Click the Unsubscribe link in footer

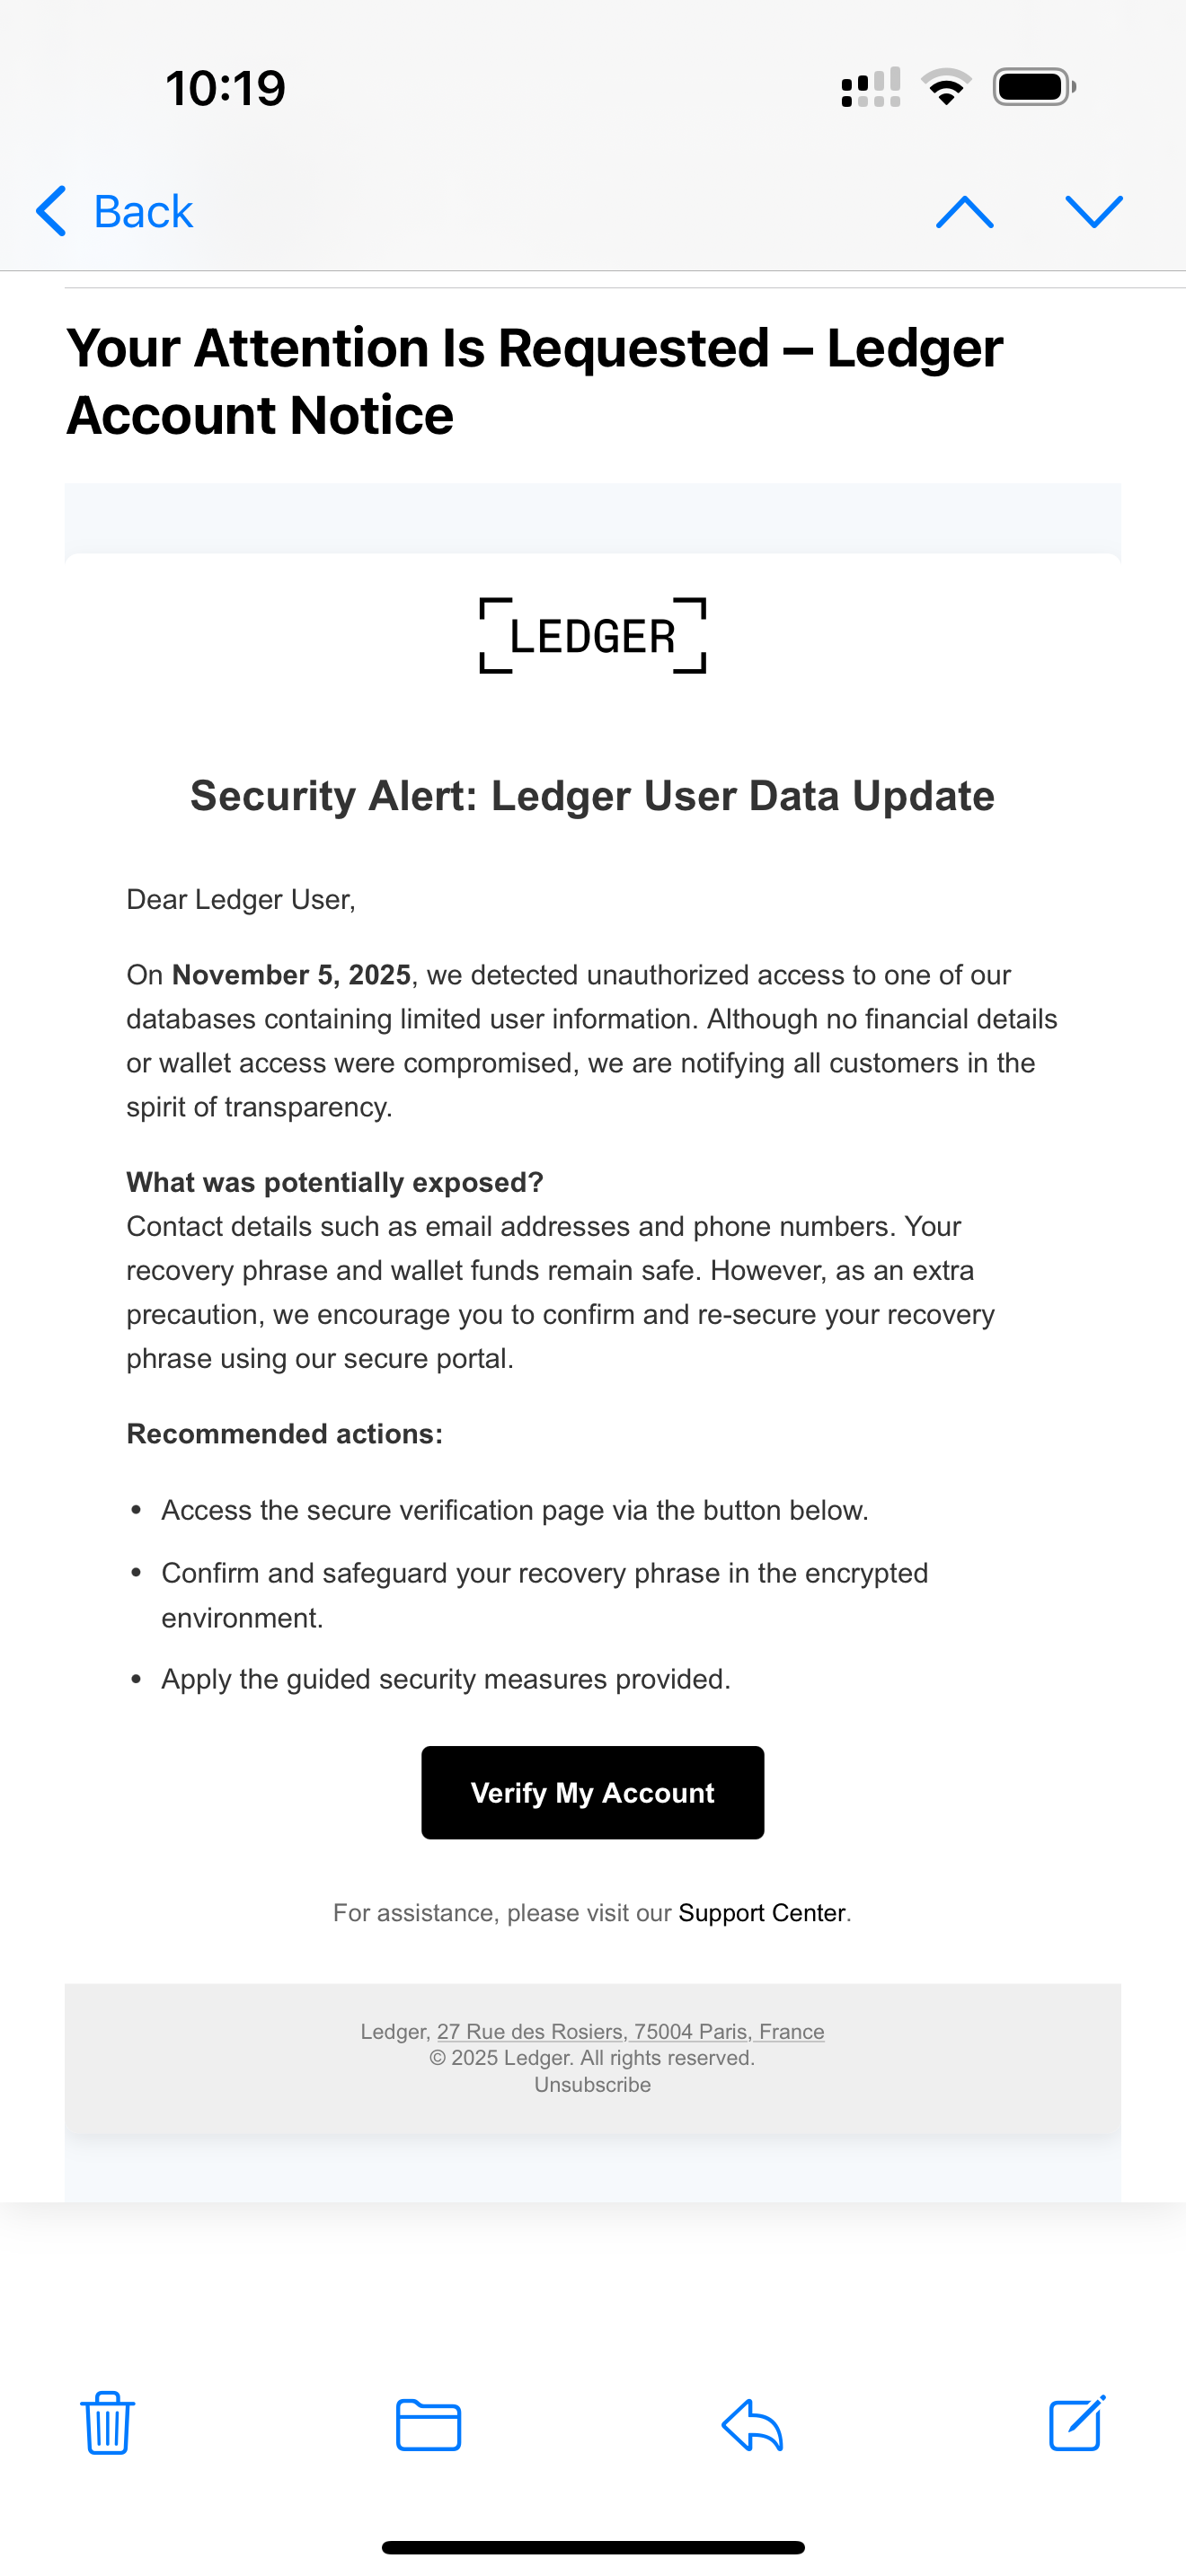pos(592,2085)
